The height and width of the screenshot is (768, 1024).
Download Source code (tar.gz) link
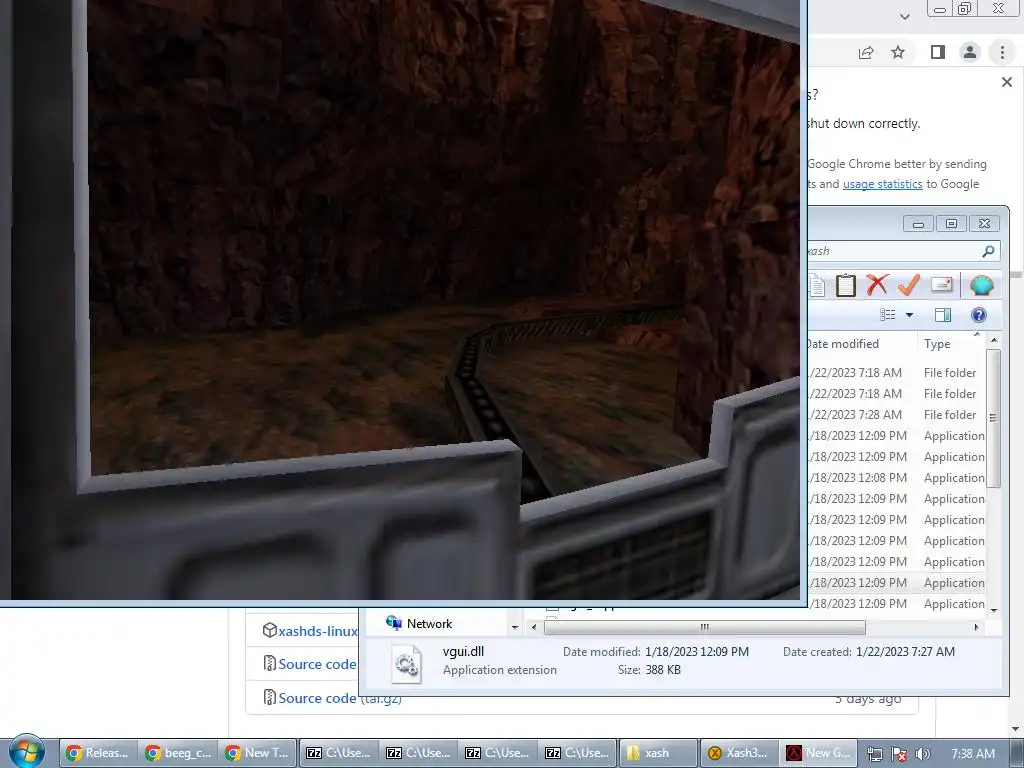pyautogui.click(x=340, y=698)
